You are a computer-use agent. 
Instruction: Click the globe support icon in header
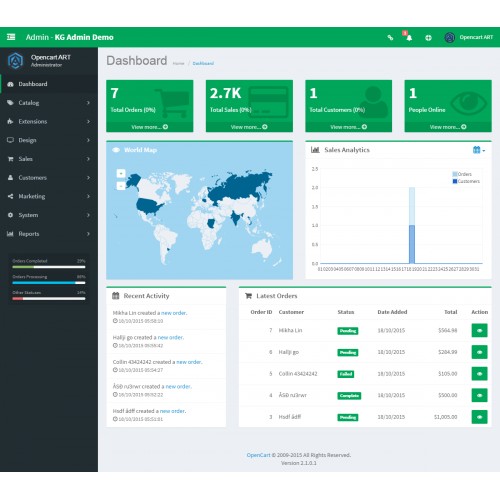[428, 38]
